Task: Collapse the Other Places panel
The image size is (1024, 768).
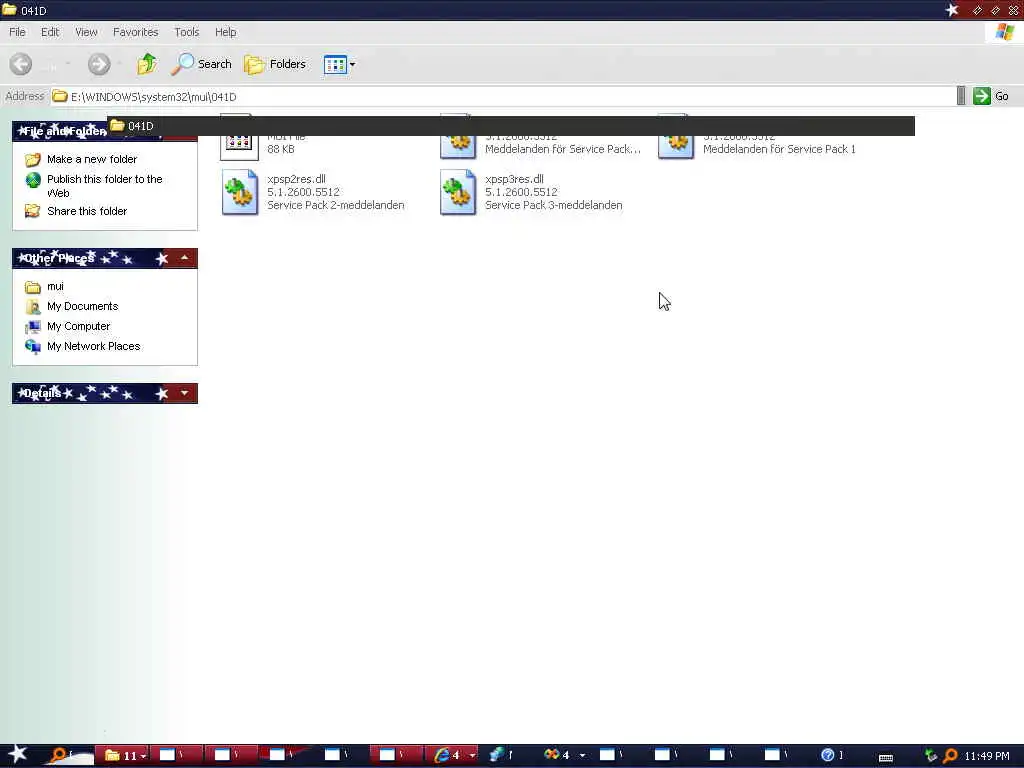Action: (185, 259)
